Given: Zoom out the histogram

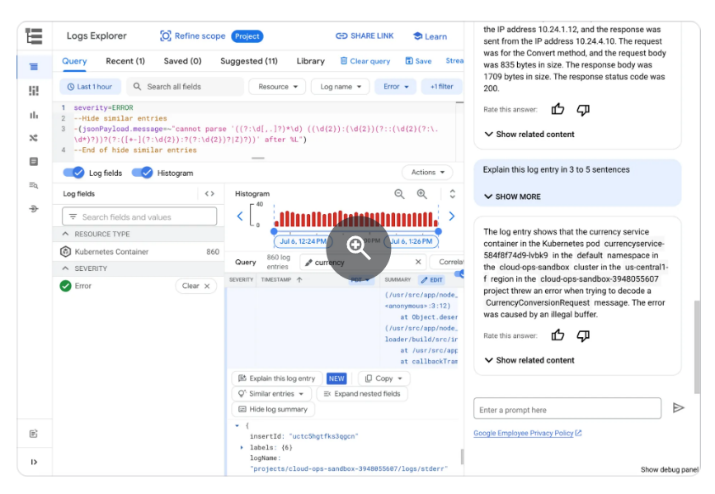Looking at the screenshot, I should tap(399, 194).
